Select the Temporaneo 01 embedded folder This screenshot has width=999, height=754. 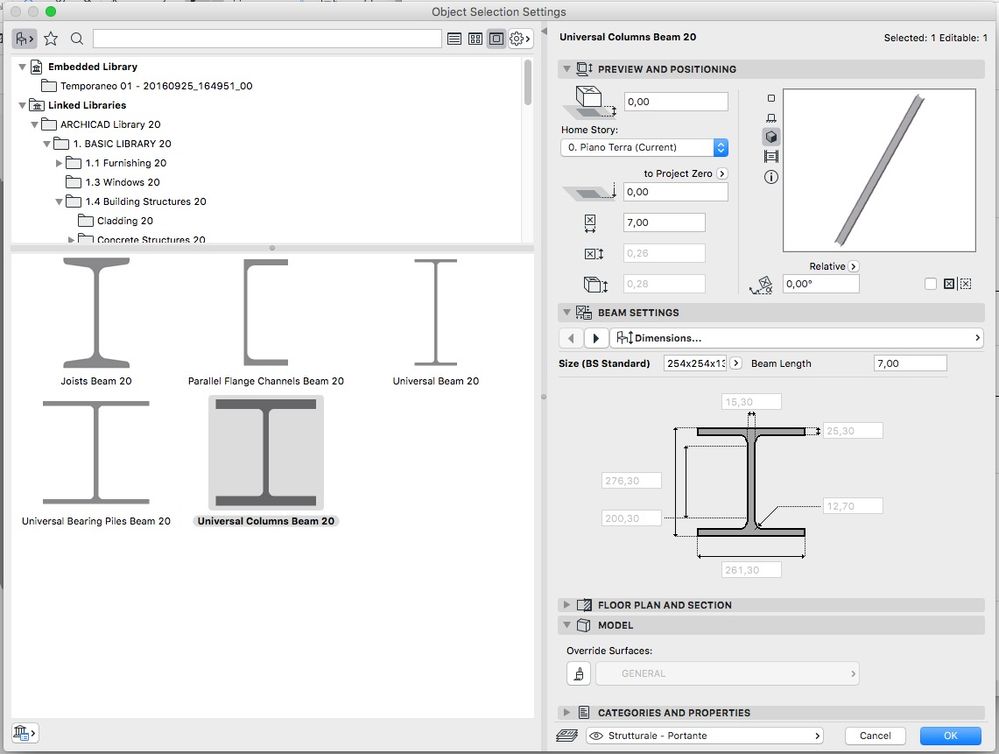[x=147, y=86]
